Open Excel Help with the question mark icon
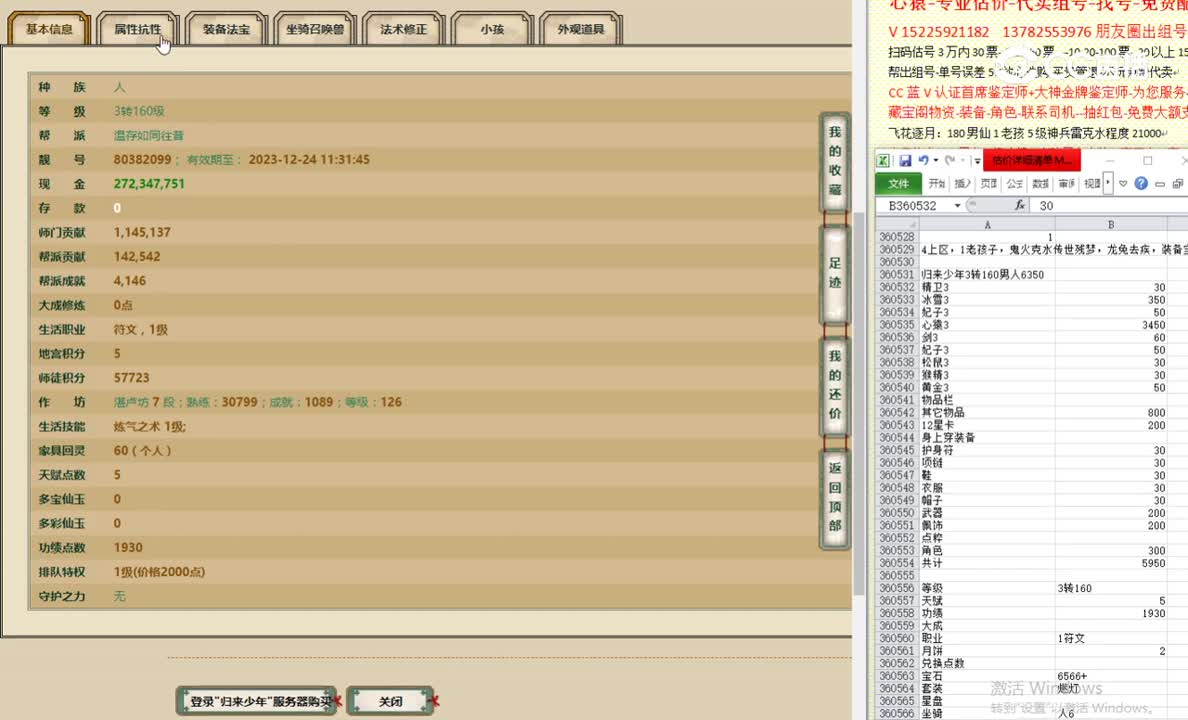Viewport: 1188px width, 720px height. [x=1142, y=183]
